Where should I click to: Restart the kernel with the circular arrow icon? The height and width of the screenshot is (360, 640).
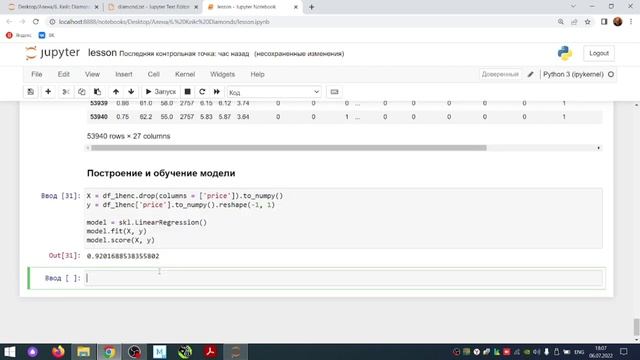(x=202, y=92)
